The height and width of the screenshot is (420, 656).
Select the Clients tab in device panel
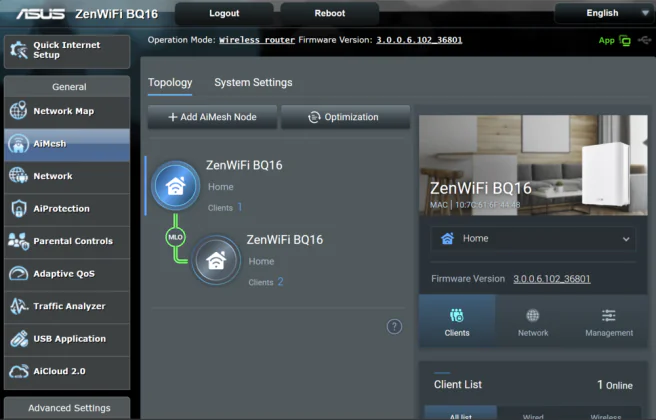point(457,321)
